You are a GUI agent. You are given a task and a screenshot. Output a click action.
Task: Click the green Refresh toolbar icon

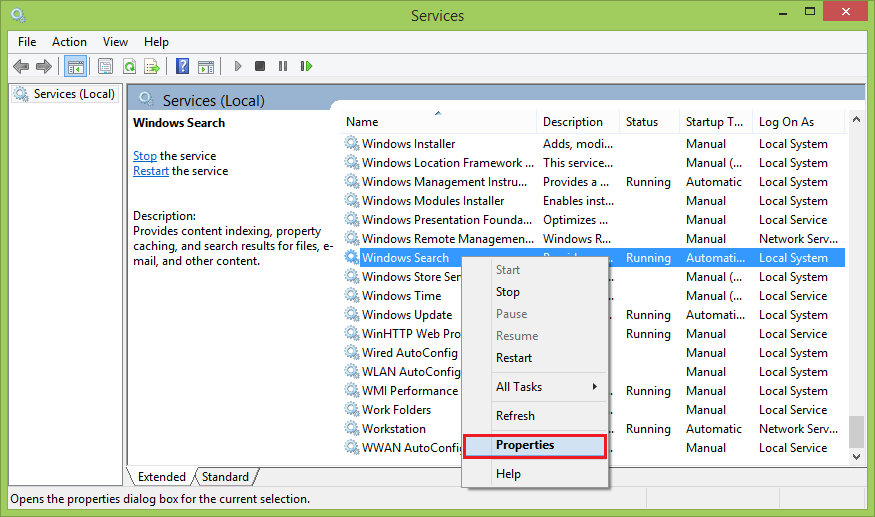[129, 66]
